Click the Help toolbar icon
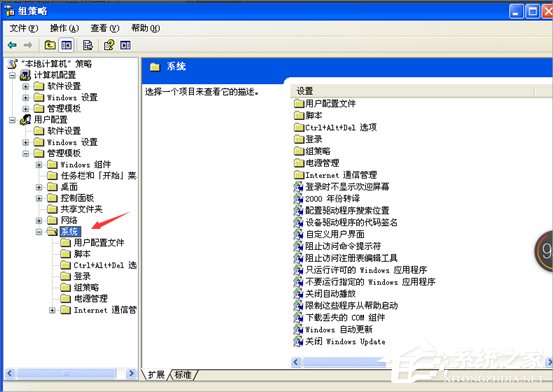This screenshot has height=392, width=553. click(109, 45)
